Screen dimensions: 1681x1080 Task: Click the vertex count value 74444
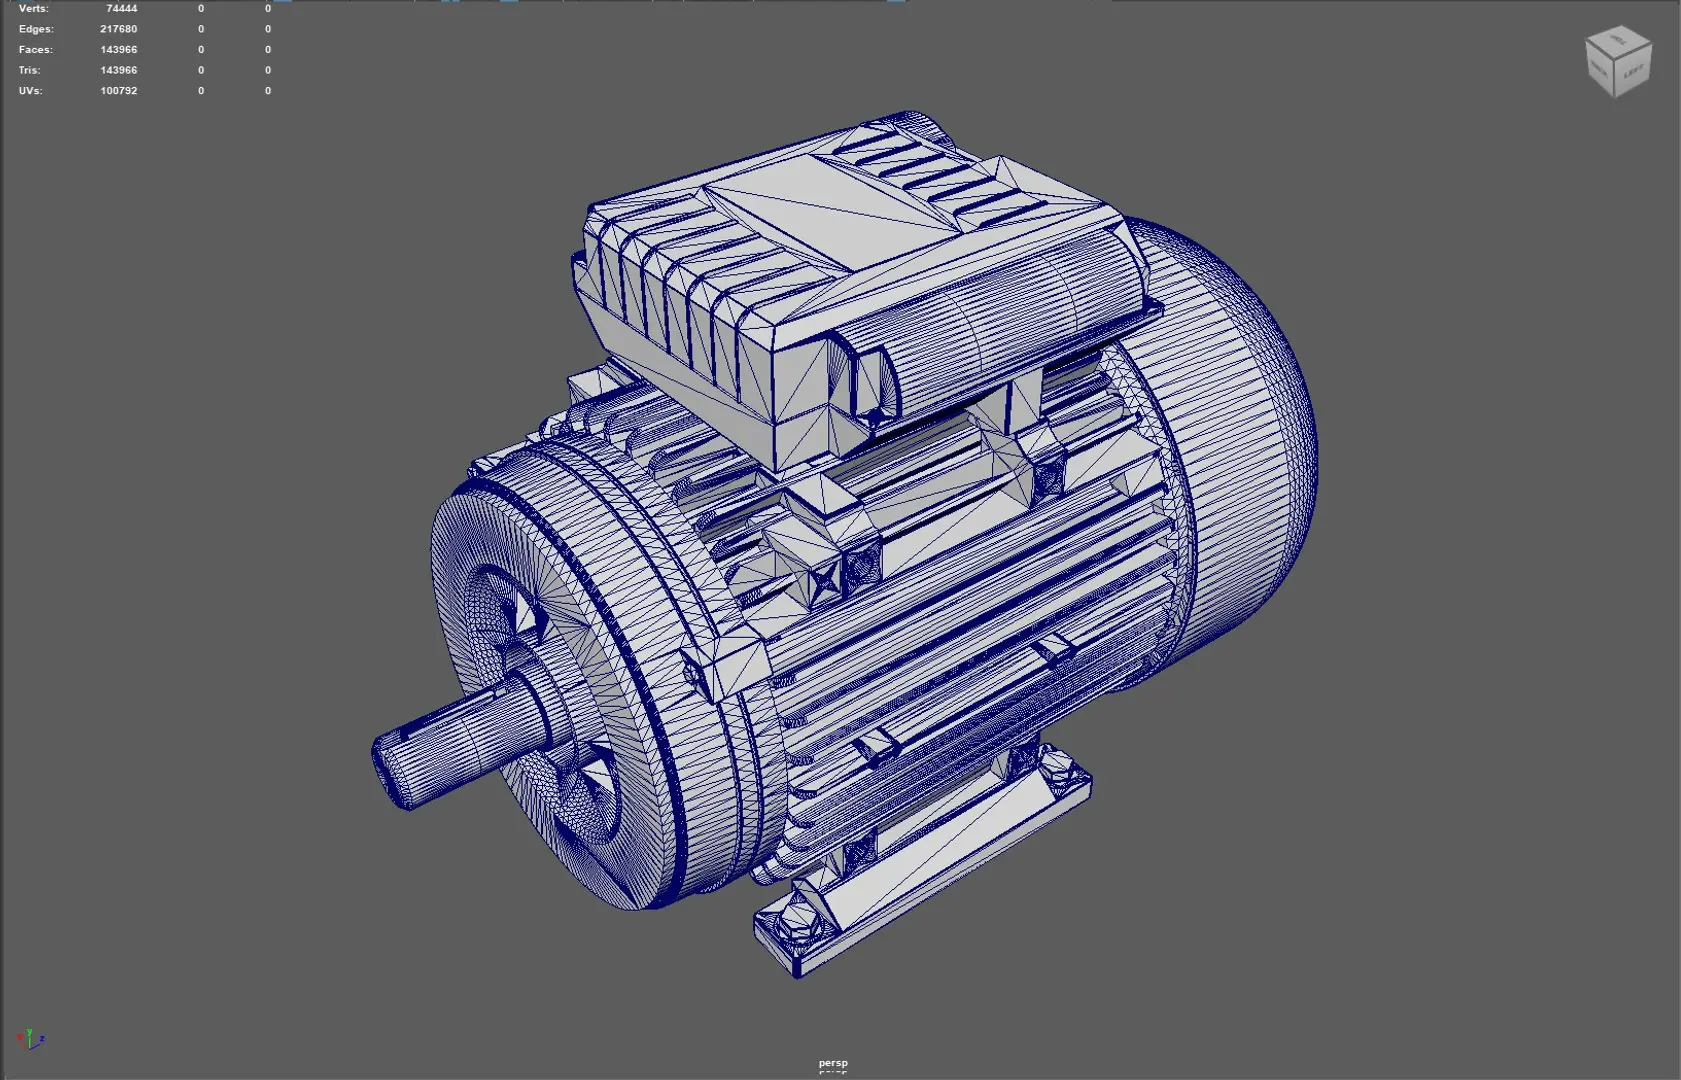point(122,8)
